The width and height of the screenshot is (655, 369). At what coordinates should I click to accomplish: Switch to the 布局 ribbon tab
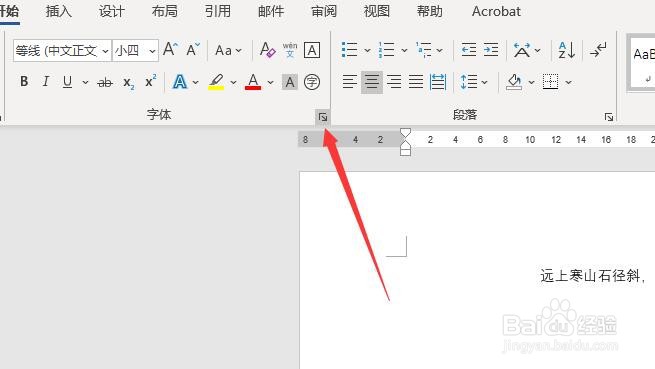[x=165, y=11]
